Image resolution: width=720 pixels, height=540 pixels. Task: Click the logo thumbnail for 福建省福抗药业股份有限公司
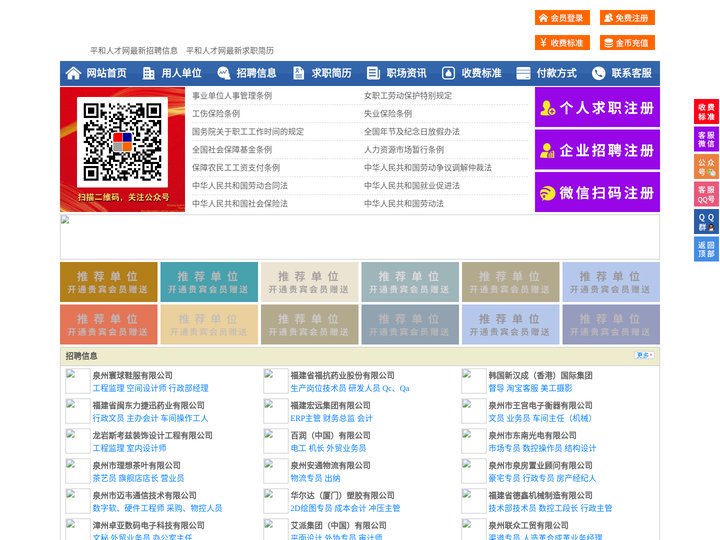coord(276,381)
